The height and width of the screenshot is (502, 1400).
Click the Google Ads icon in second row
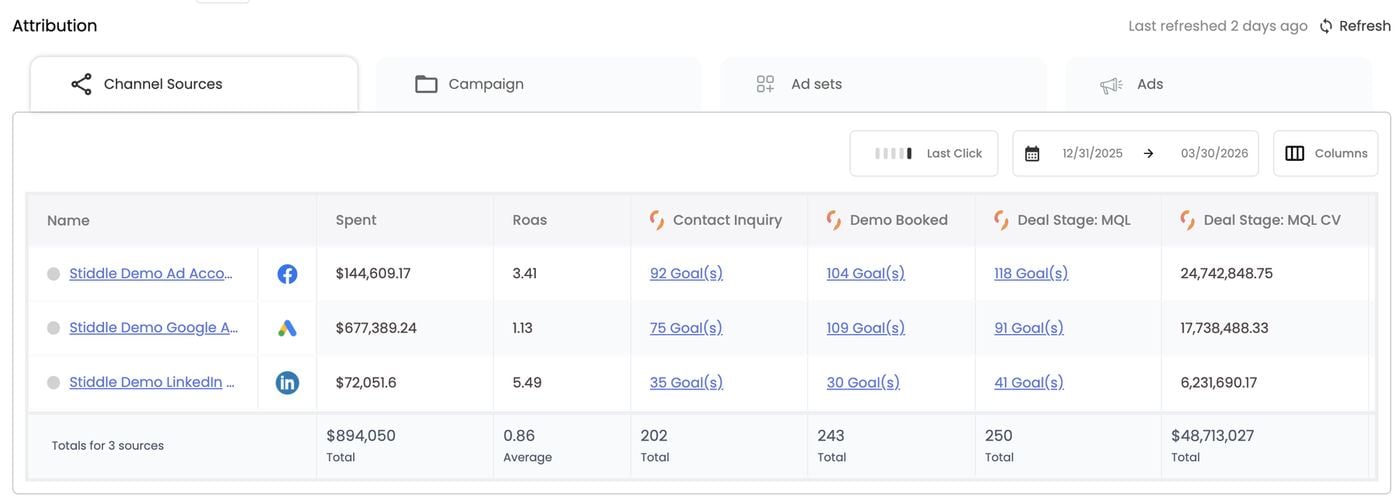point(287,328)
